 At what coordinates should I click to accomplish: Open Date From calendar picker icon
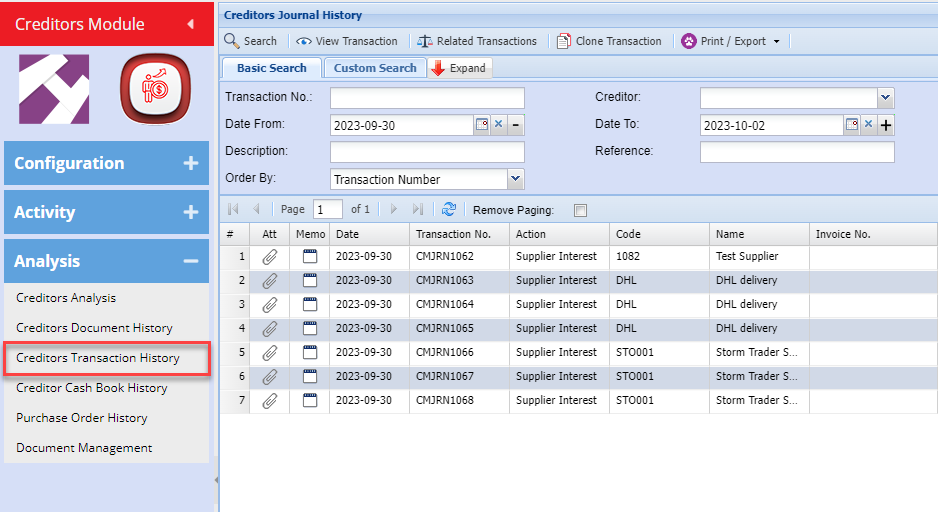[481, 125]
